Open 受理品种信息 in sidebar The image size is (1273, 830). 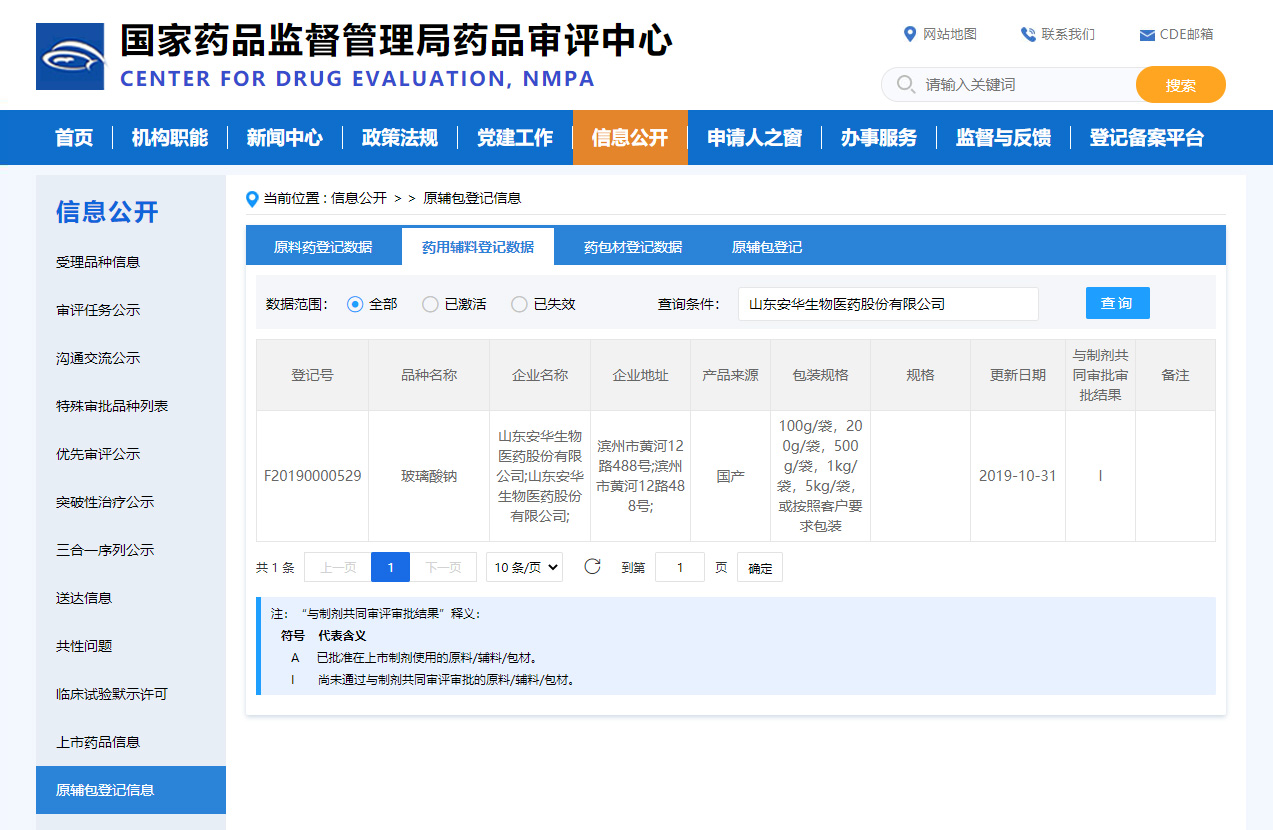tap(98, 262)
